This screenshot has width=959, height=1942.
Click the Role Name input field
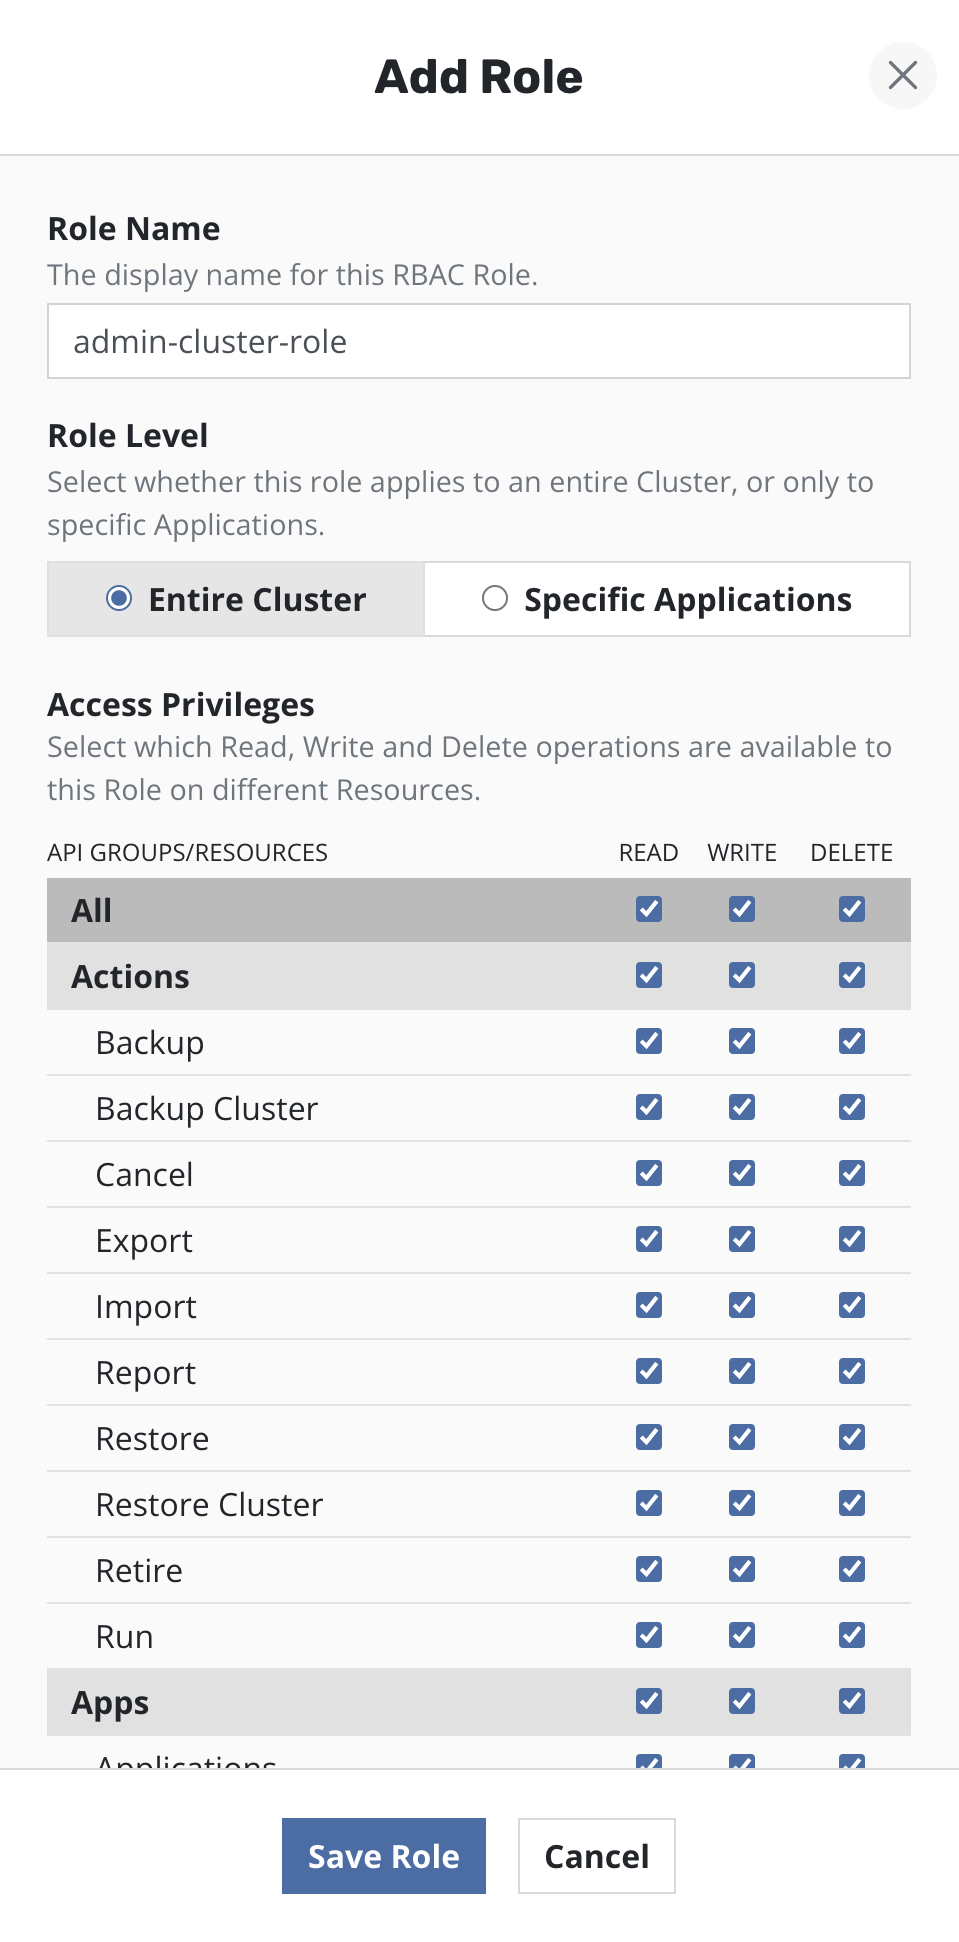[x=478, y=341]
